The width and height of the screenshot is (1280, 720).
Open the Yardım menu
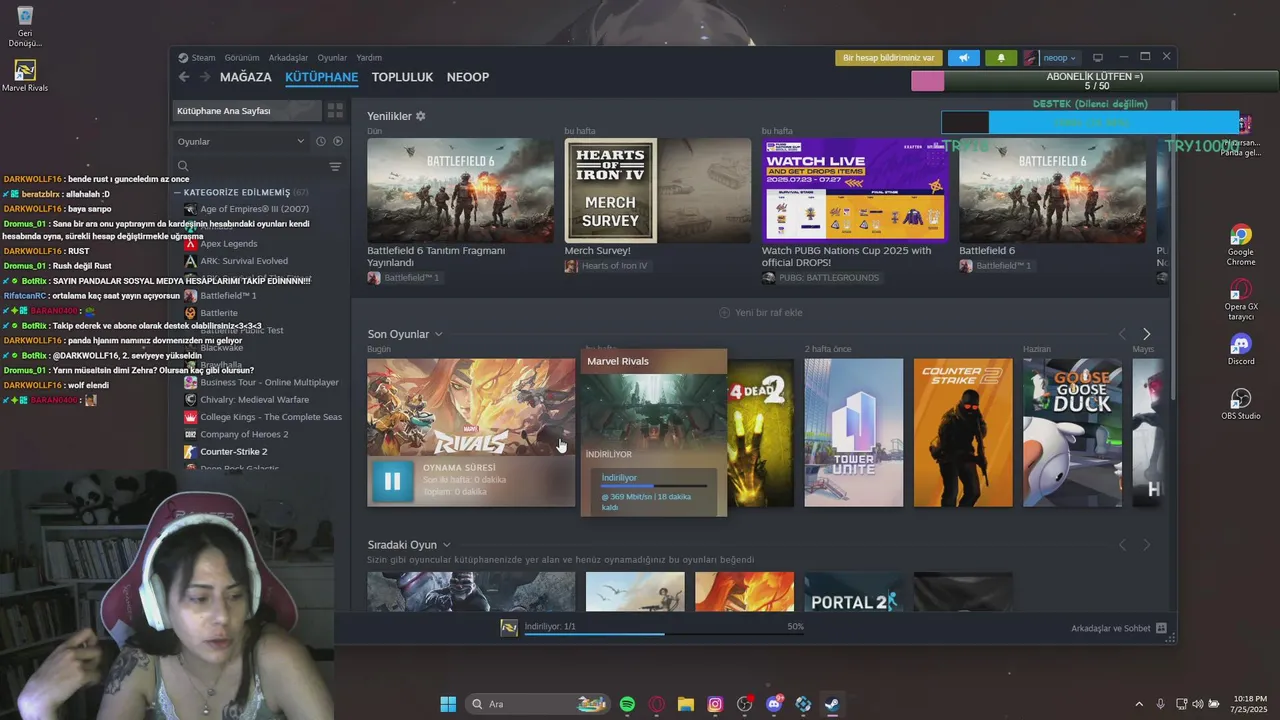369,58
